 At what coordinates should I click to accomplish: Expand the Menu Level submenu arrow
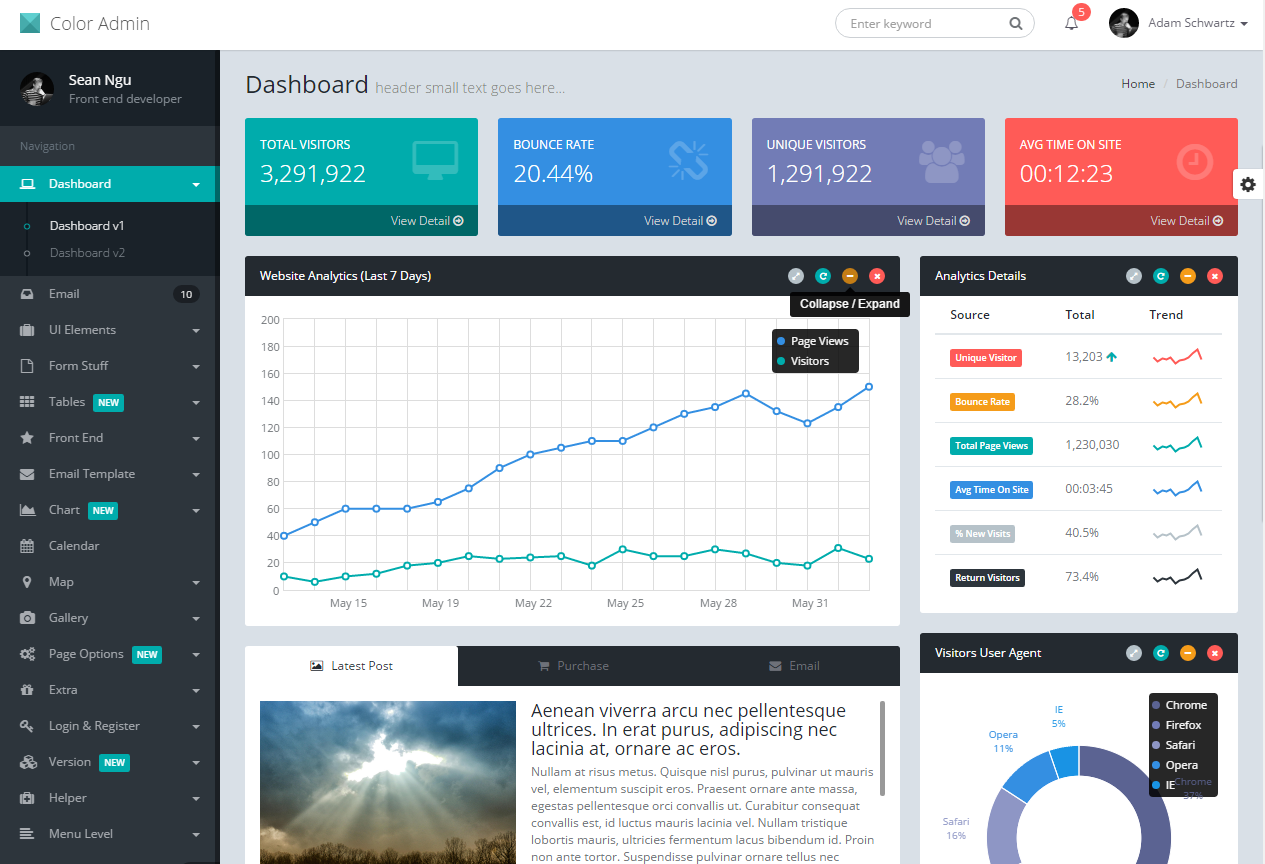(196, 835)
